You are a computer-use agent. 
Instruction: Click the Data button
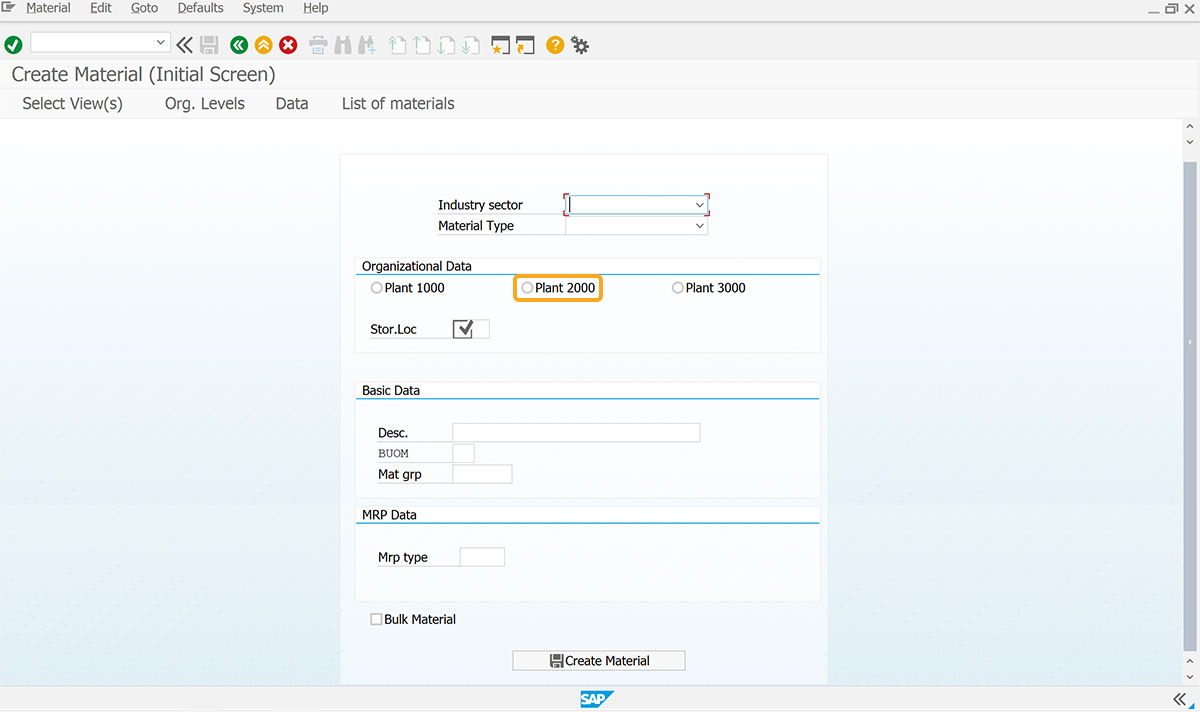(x=292, y=104)
